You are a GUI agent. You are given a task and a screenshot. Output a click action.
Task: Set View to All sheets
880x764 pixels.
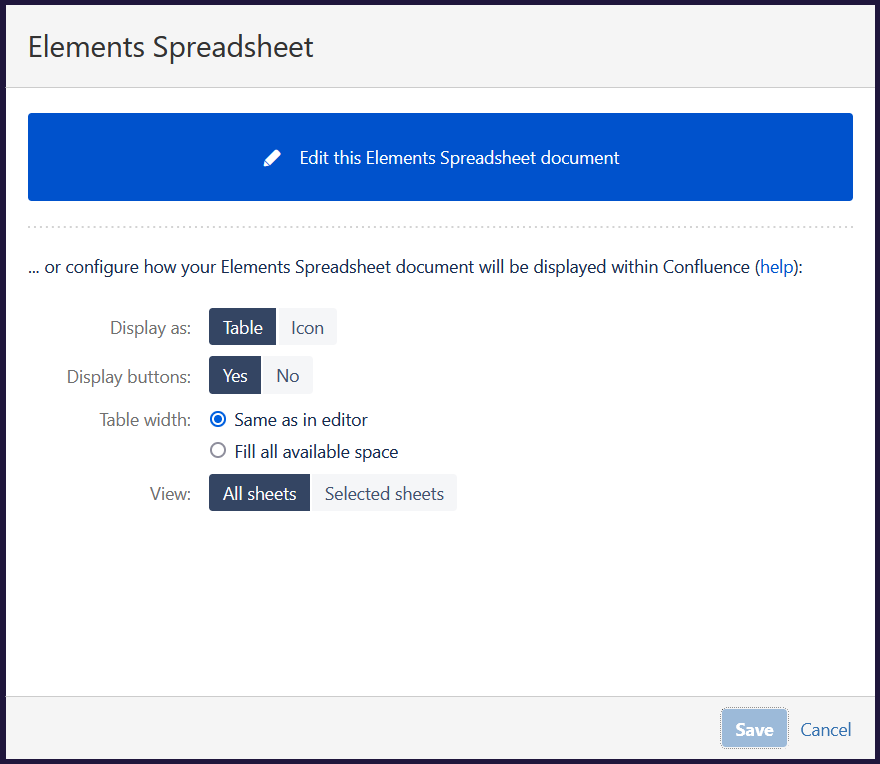coord(260,493)
